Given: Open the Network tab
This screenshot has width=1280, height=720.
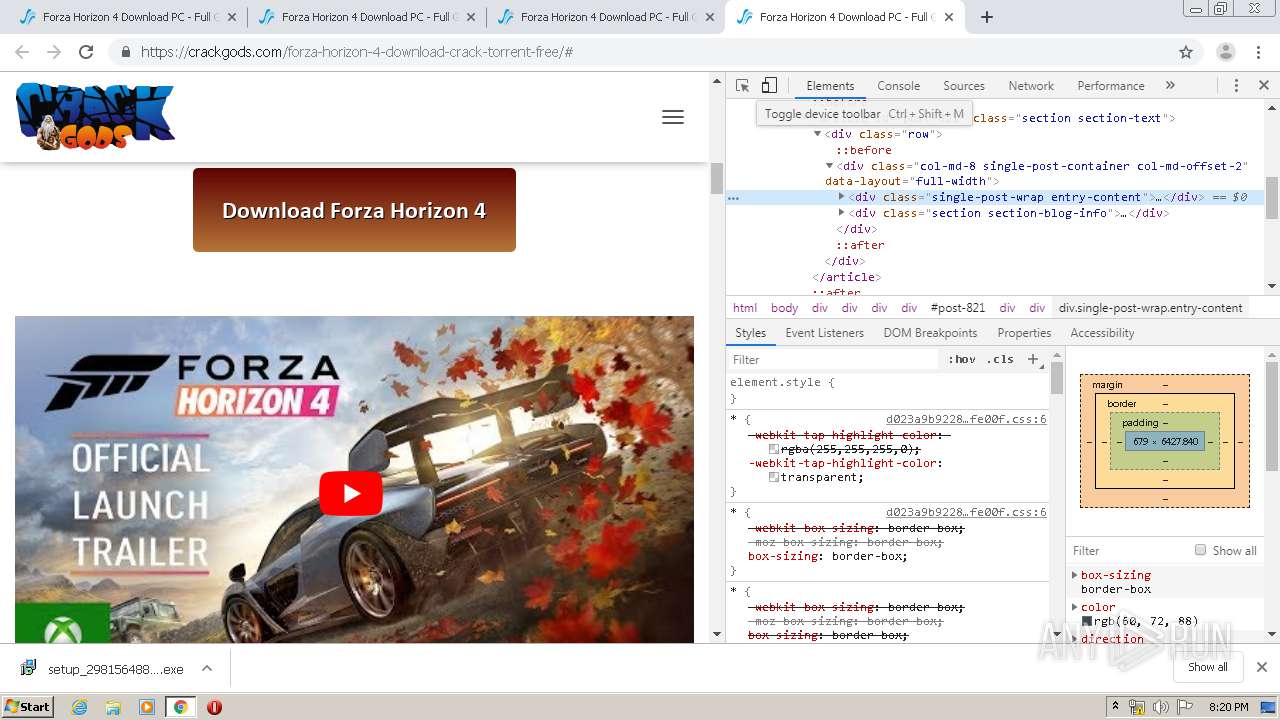Looking at the screenshot, I should point(1031,86).
